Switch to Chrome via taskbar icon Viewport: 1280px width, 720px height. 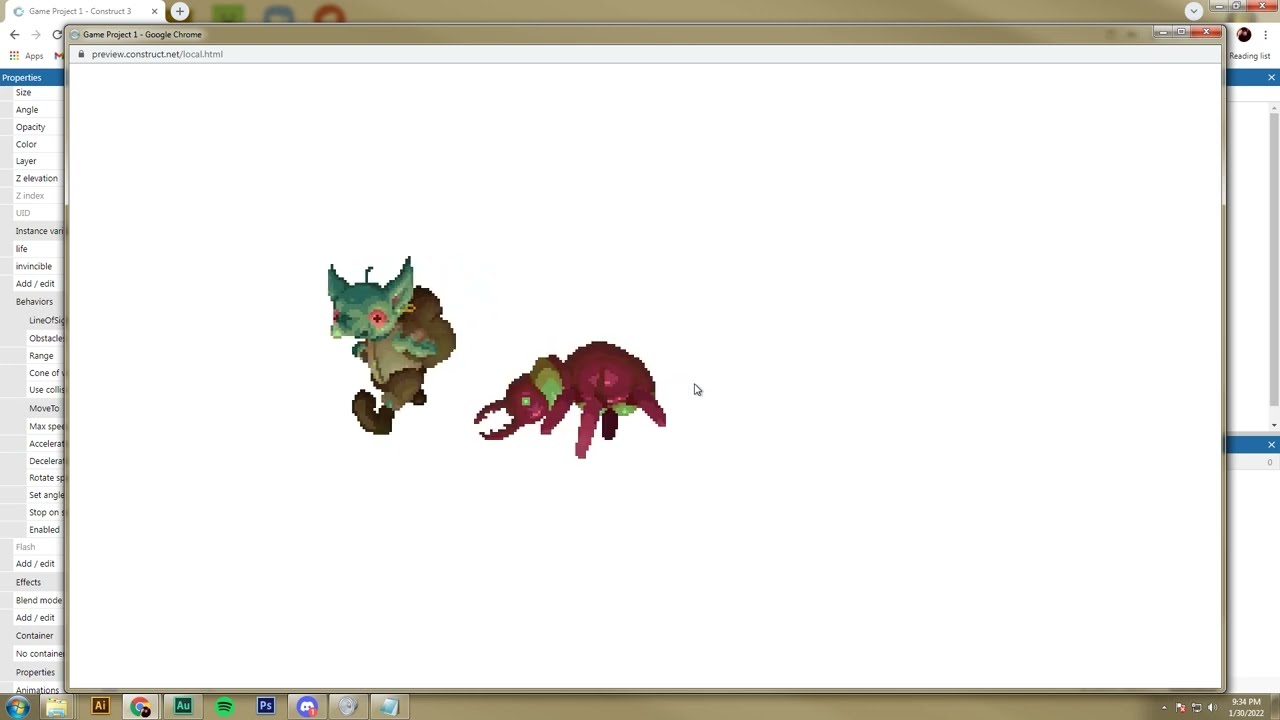(141, 707)
